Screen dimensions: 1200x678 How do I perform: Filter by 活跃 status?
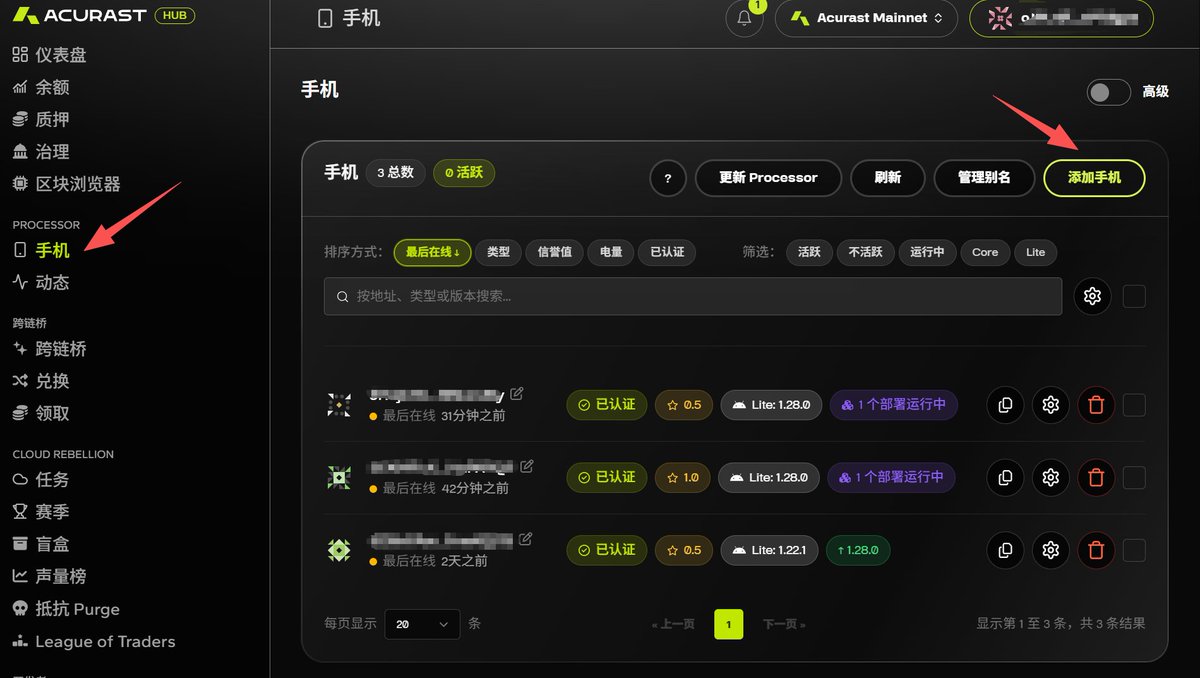tap(809, 252)
